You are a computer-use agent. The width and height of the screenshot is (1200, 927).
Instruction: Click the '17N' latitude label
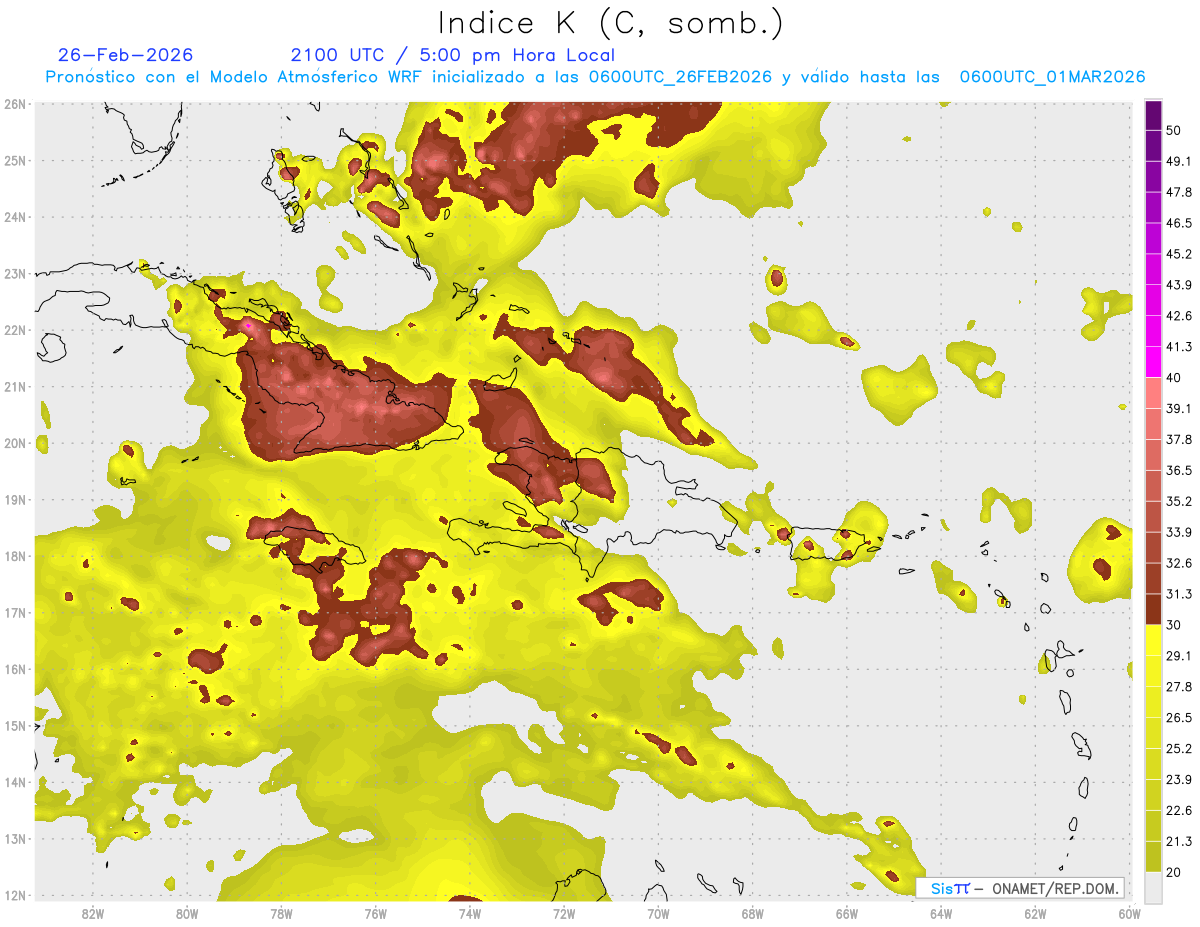pos(15,612)
